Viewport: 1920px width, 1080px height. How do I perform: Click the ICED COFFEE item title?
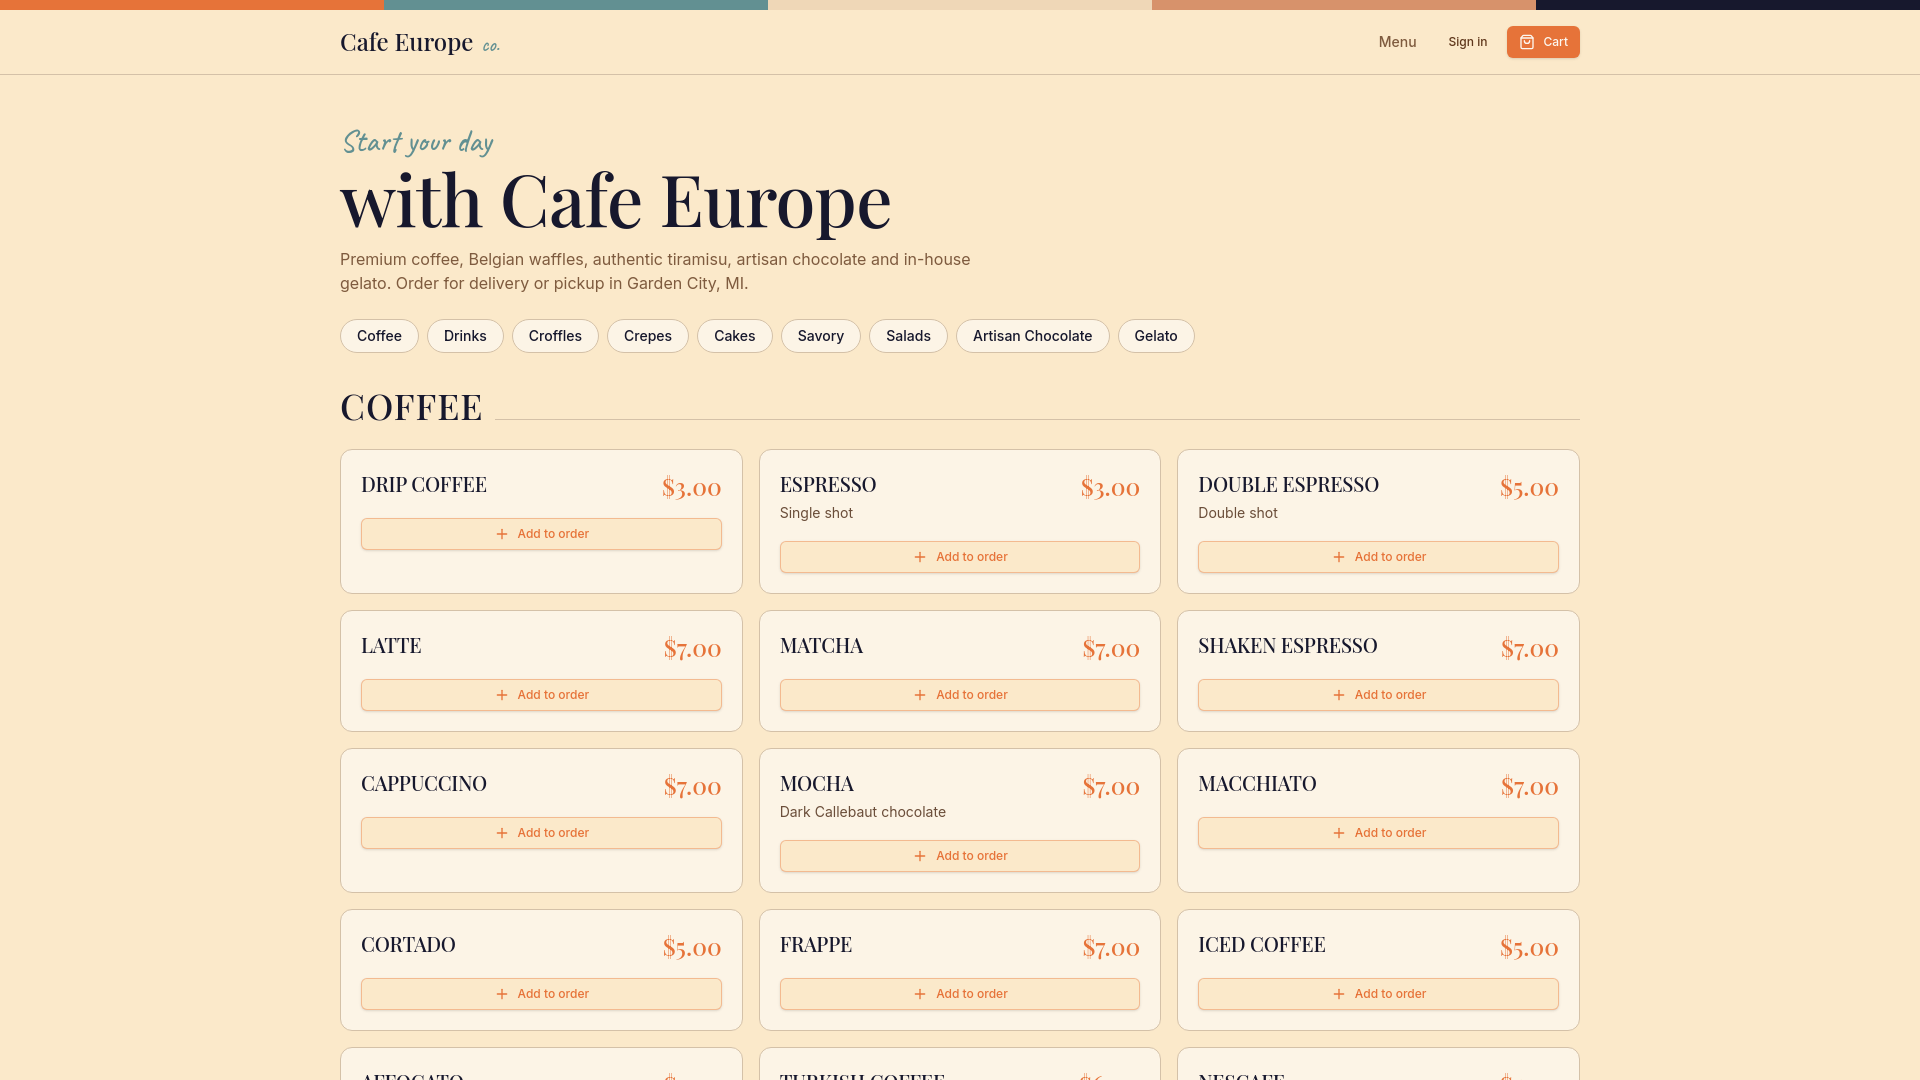coord(1262,945)
